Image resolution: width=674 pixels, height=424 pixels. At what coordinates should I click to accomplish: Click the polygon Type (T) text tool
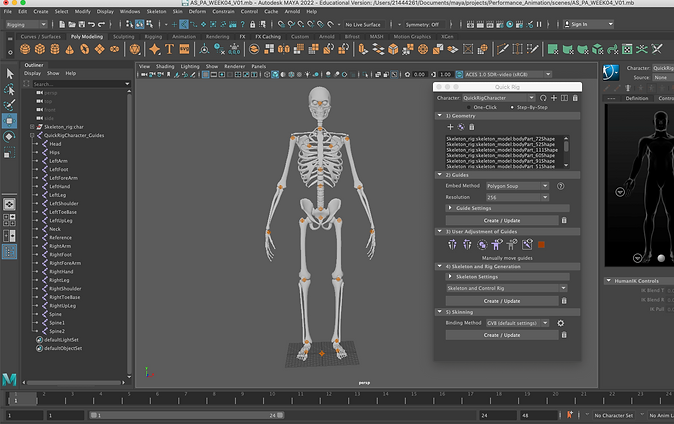click(x=169, y=49)
